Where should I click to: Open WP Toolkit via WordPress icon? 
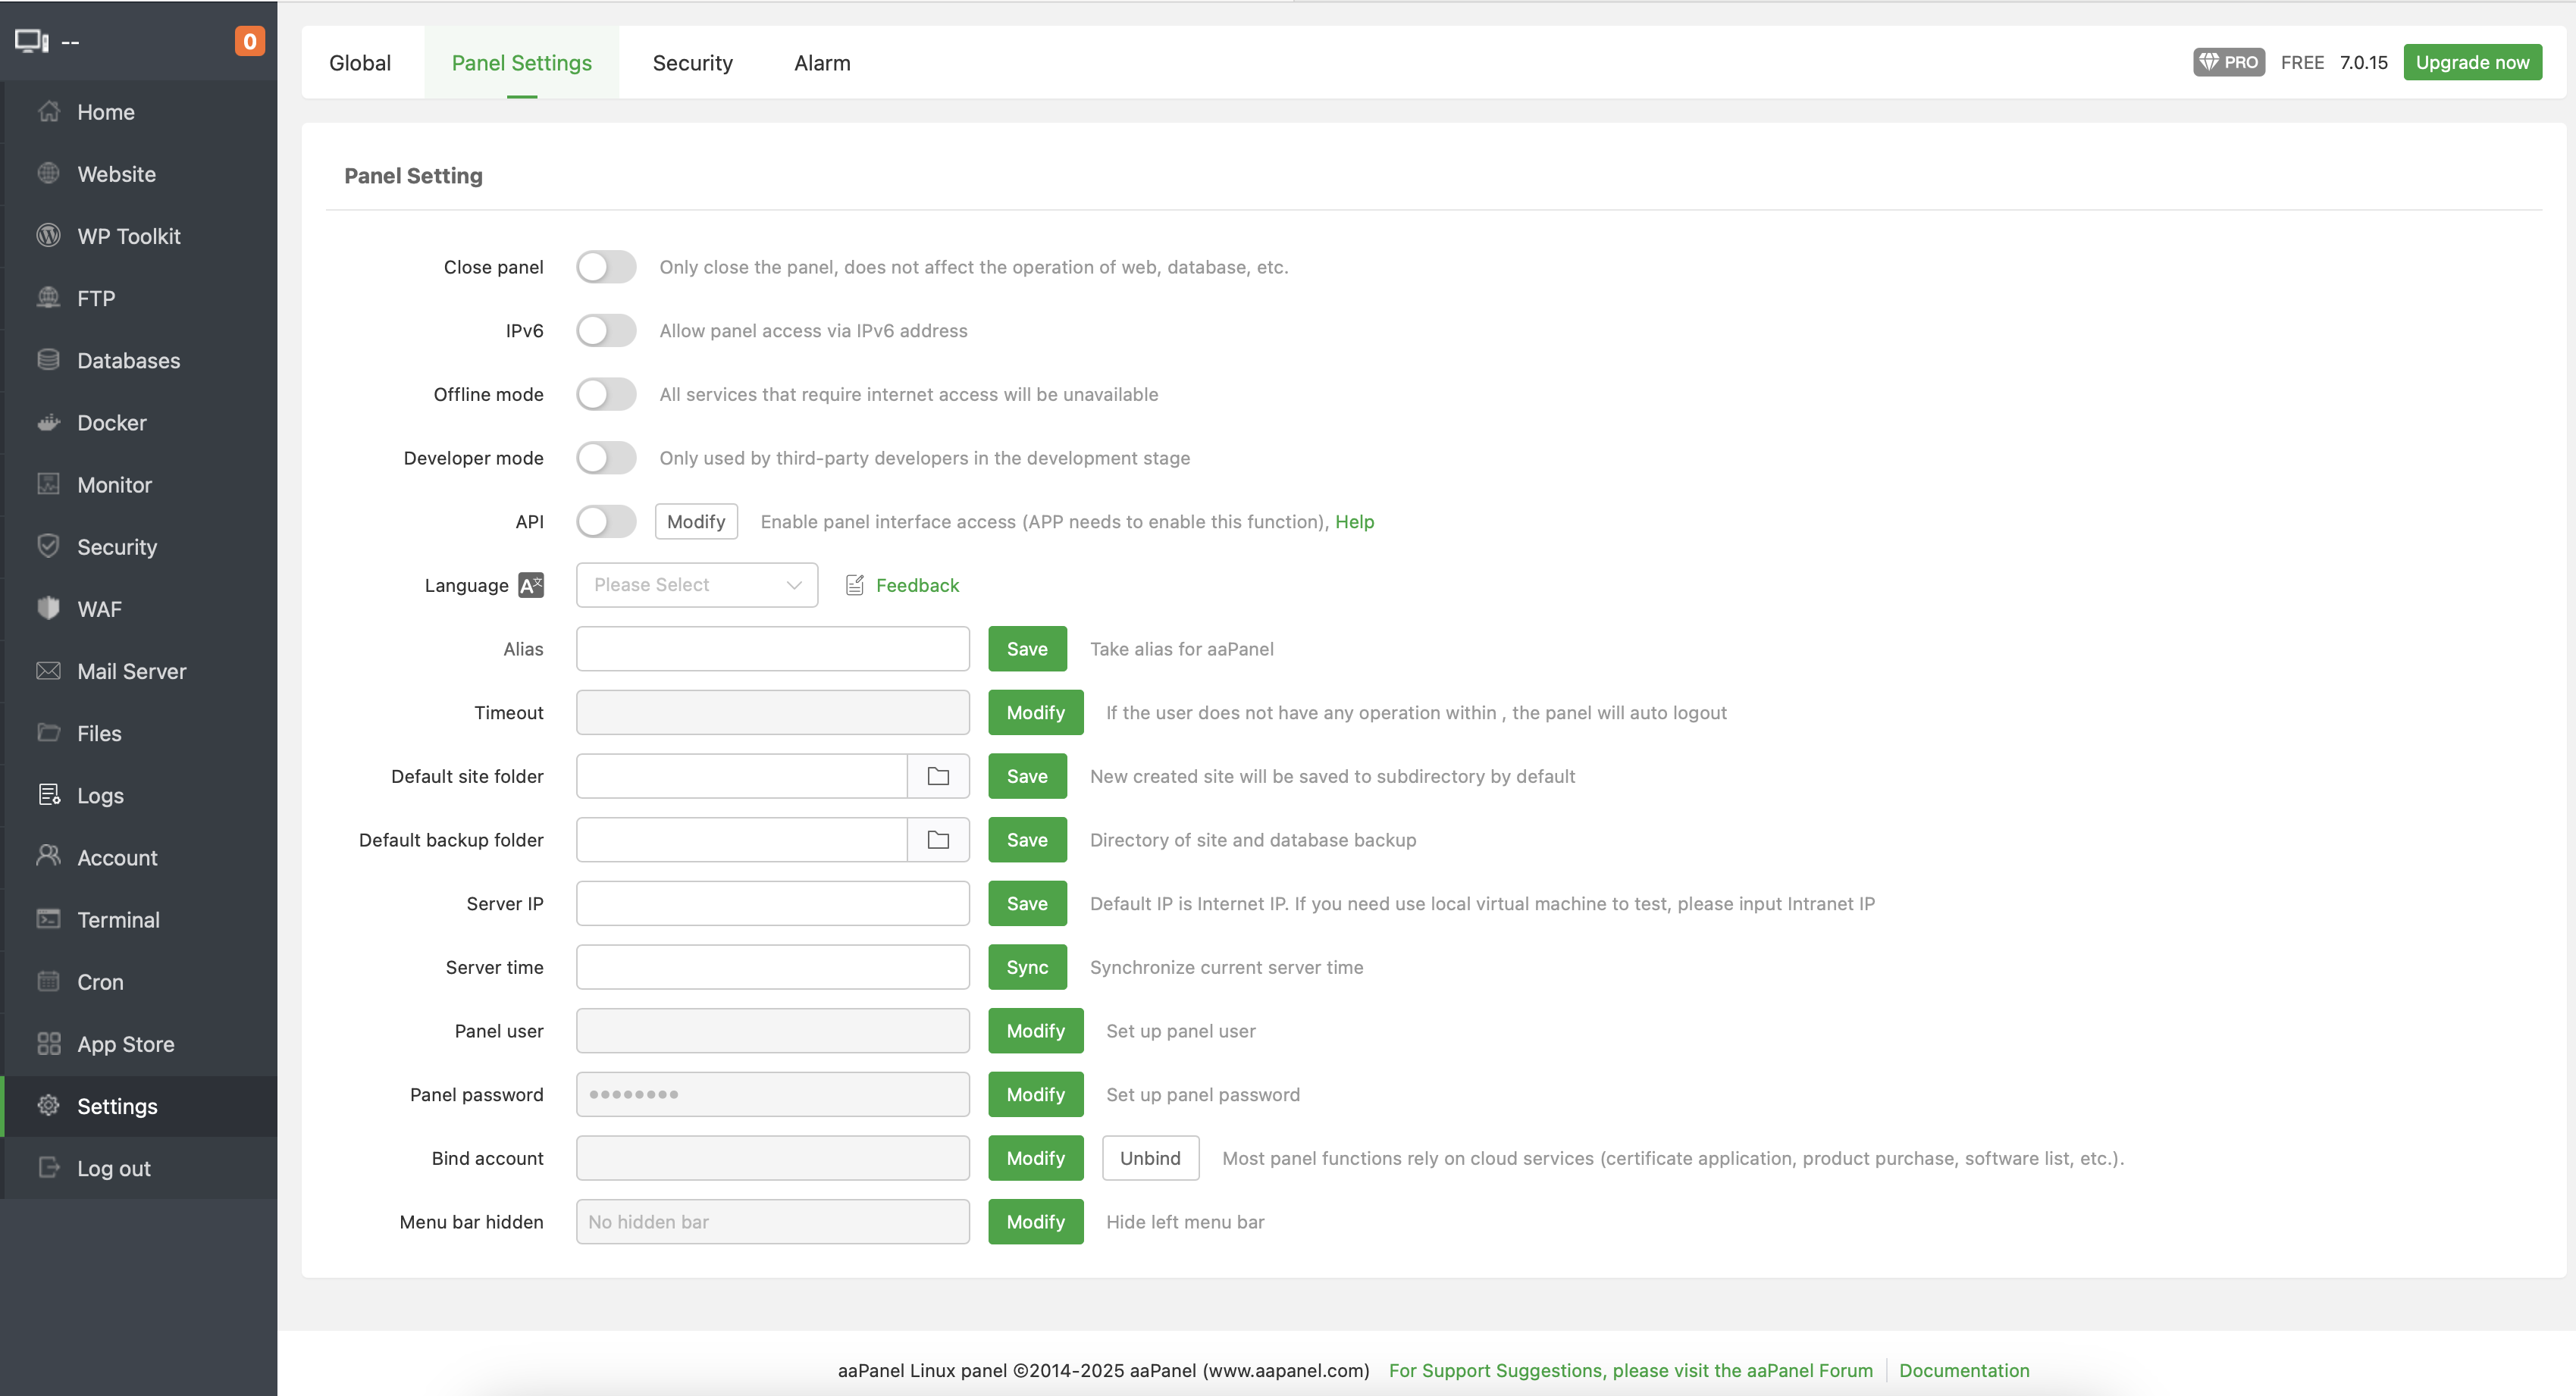48,236
